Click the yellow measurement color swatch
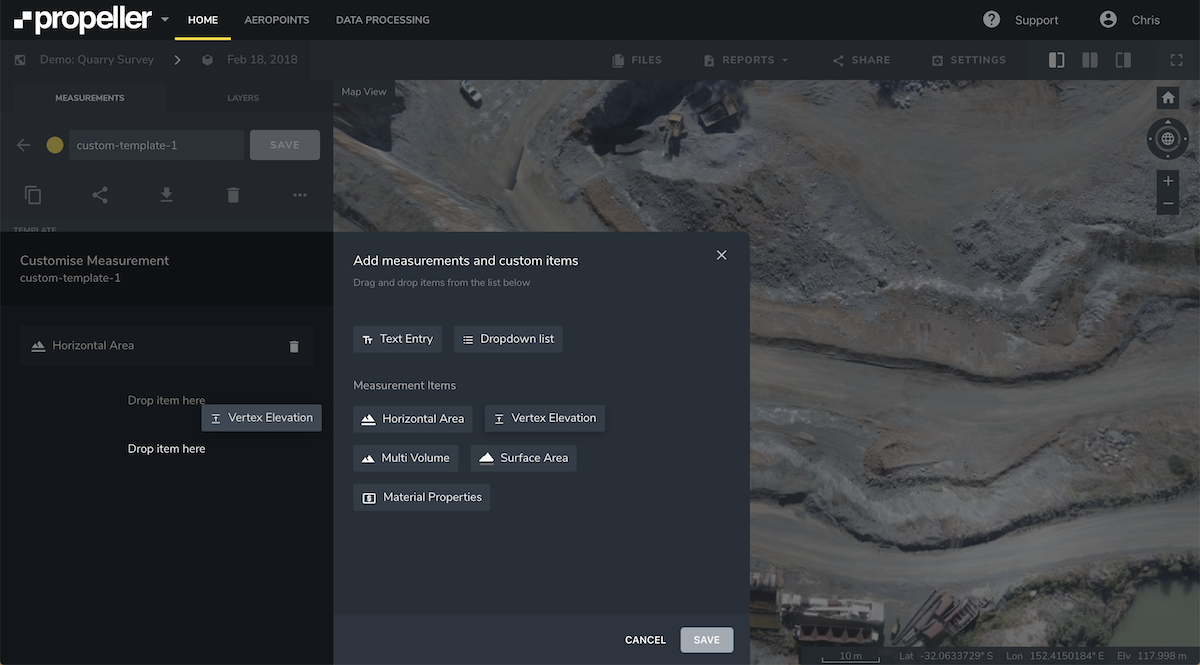1200x665 pixels. [x=55, y=145]
